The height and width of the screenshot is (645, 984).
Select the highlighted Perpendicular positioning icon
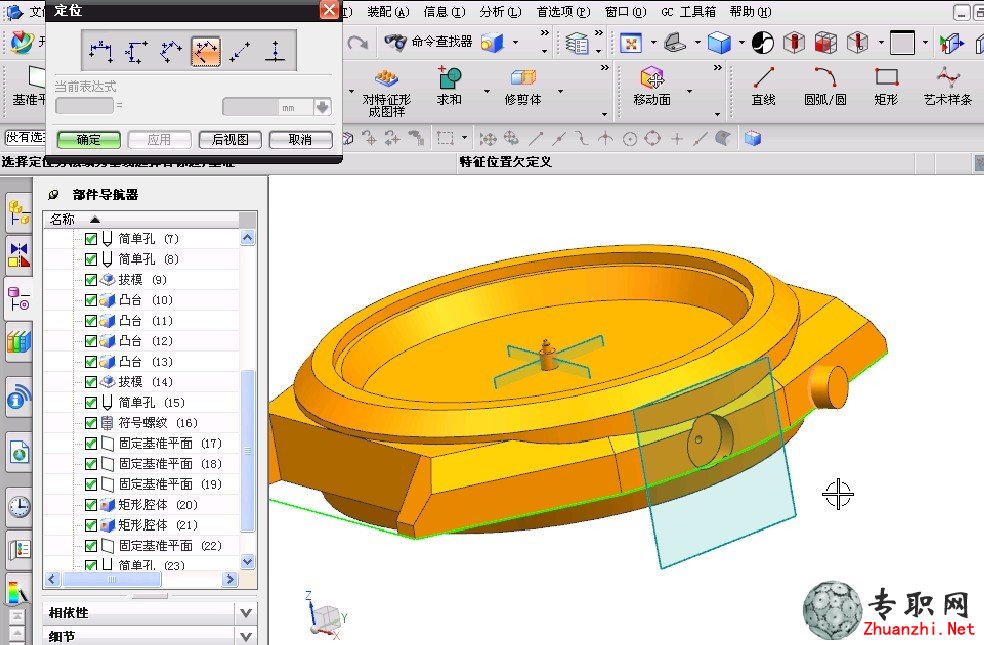(x=206, y=52)
